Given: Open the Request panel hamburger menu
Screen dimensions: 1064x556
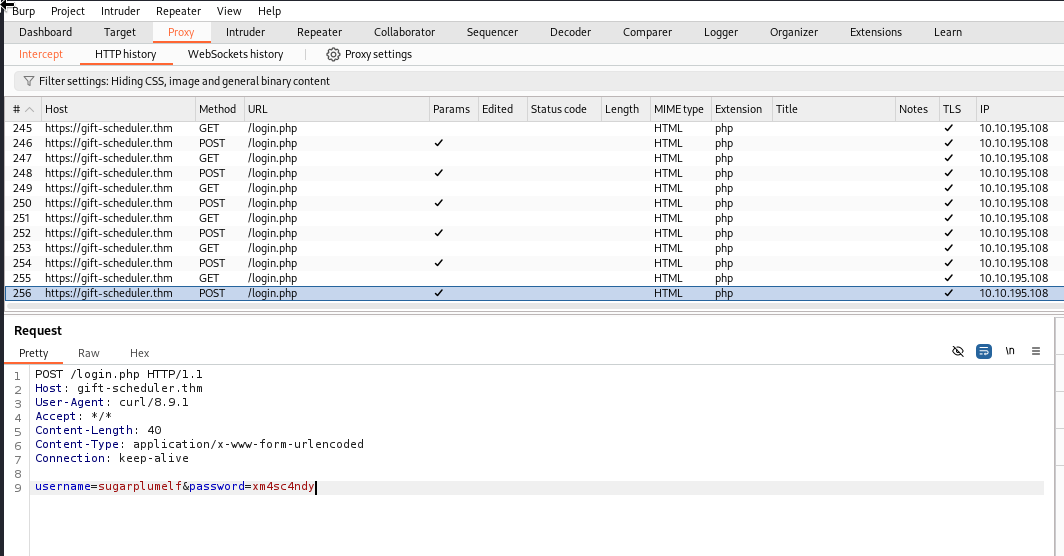Looking at the screenshot, I should click(1036, 351).
